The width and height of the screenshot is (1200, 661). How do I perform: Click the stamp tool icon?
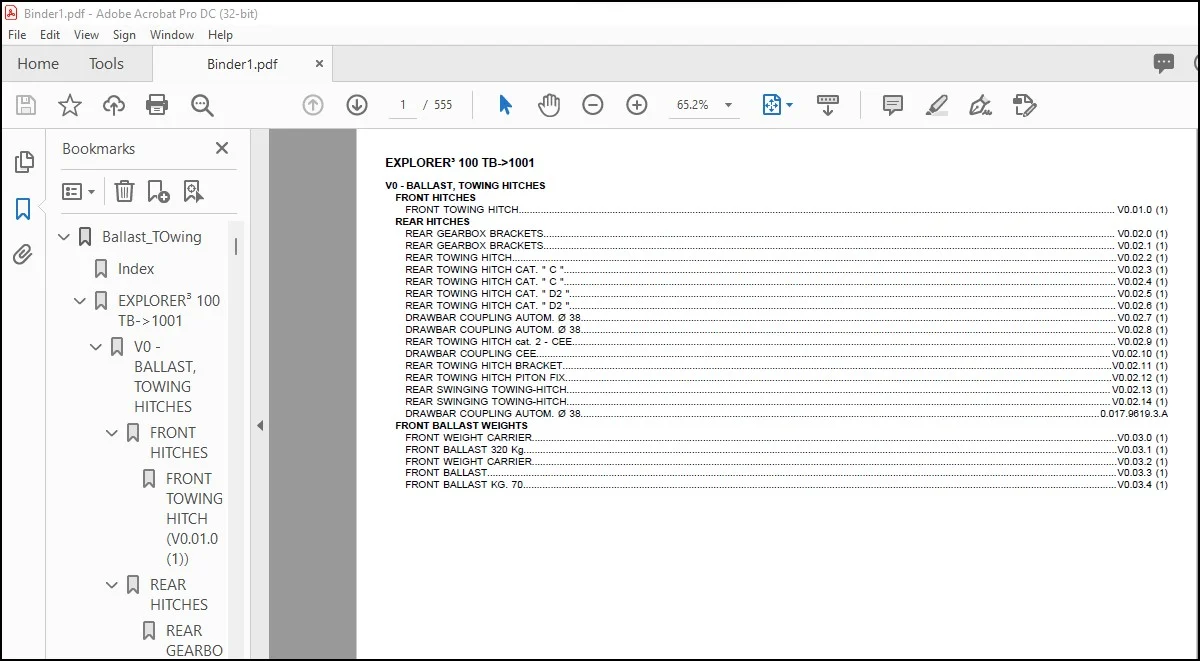(1024, 105)
